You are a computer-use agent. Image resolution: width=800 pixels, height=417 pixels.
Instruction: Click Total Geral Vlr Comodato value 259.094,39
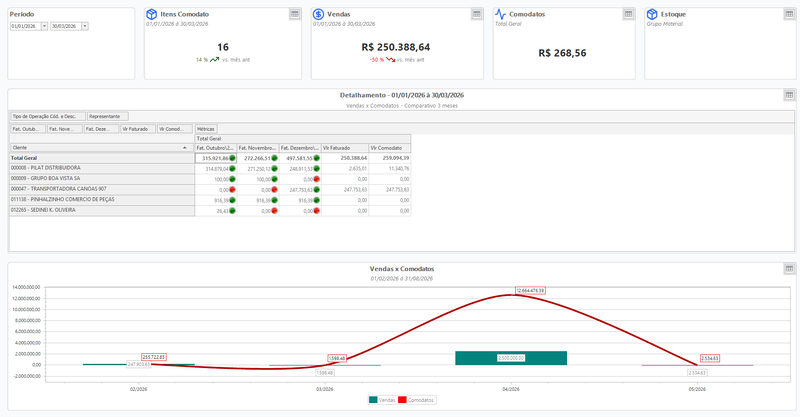coord(395,158)
